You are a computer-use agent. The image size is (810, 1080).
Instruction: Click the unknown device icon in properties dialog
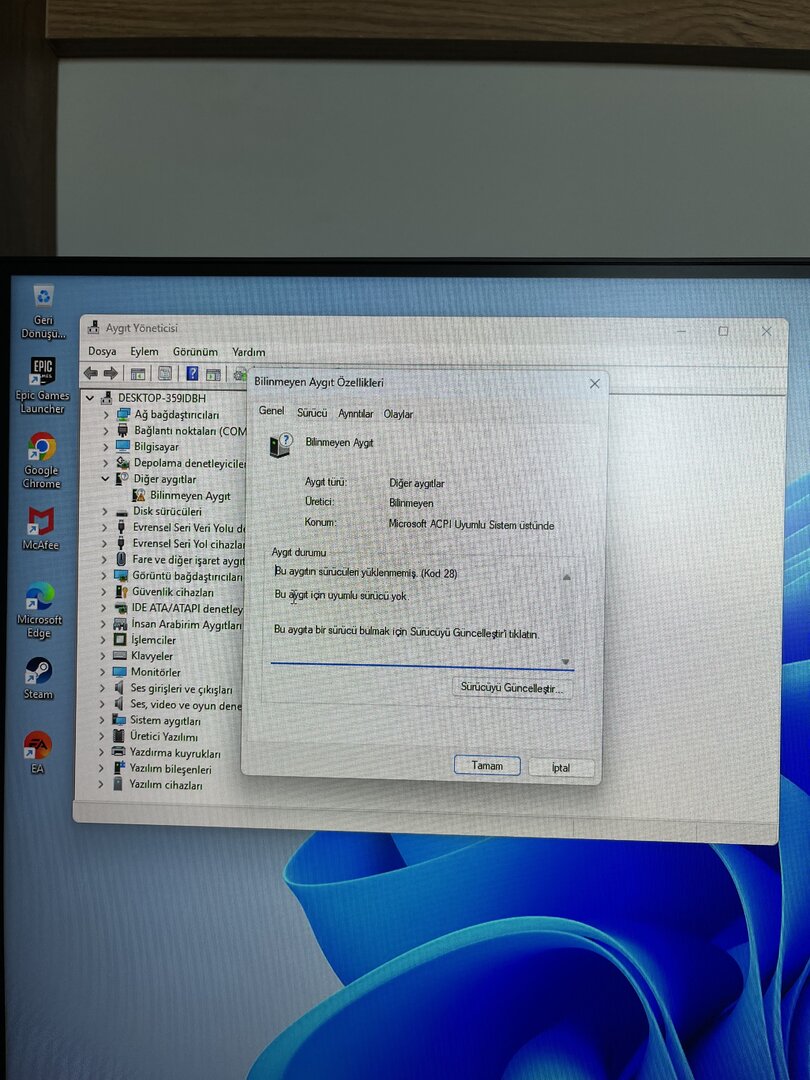pos(281,445)
